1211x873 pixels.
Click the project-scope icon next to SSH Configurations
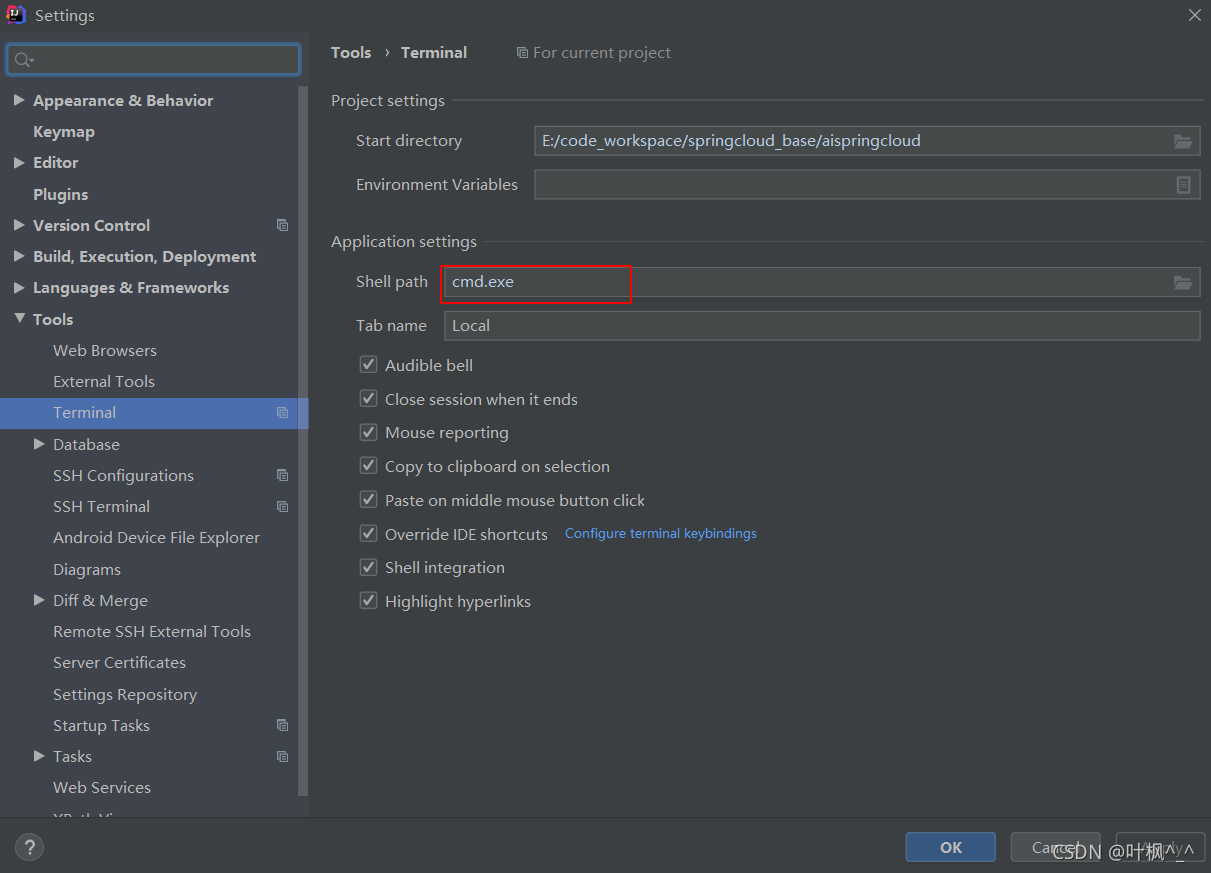(282, 476)
